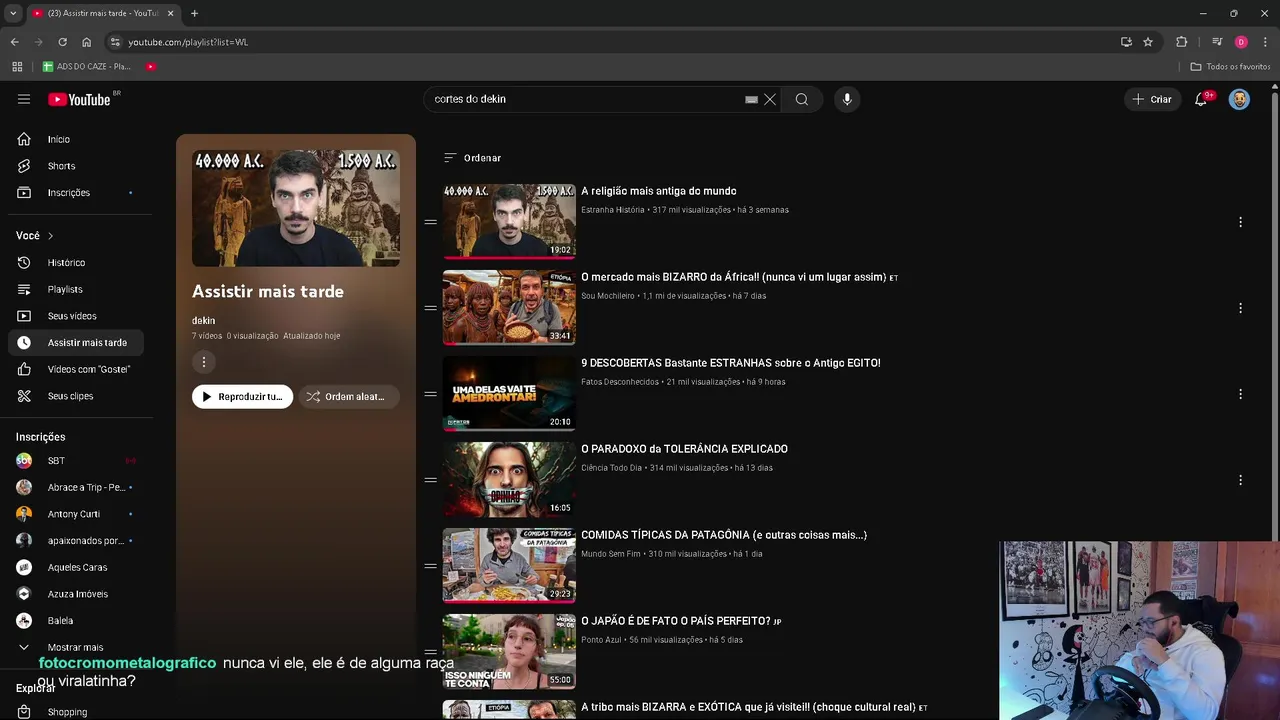
Task: Click the YouTube logo
Action: pos(79,99)
